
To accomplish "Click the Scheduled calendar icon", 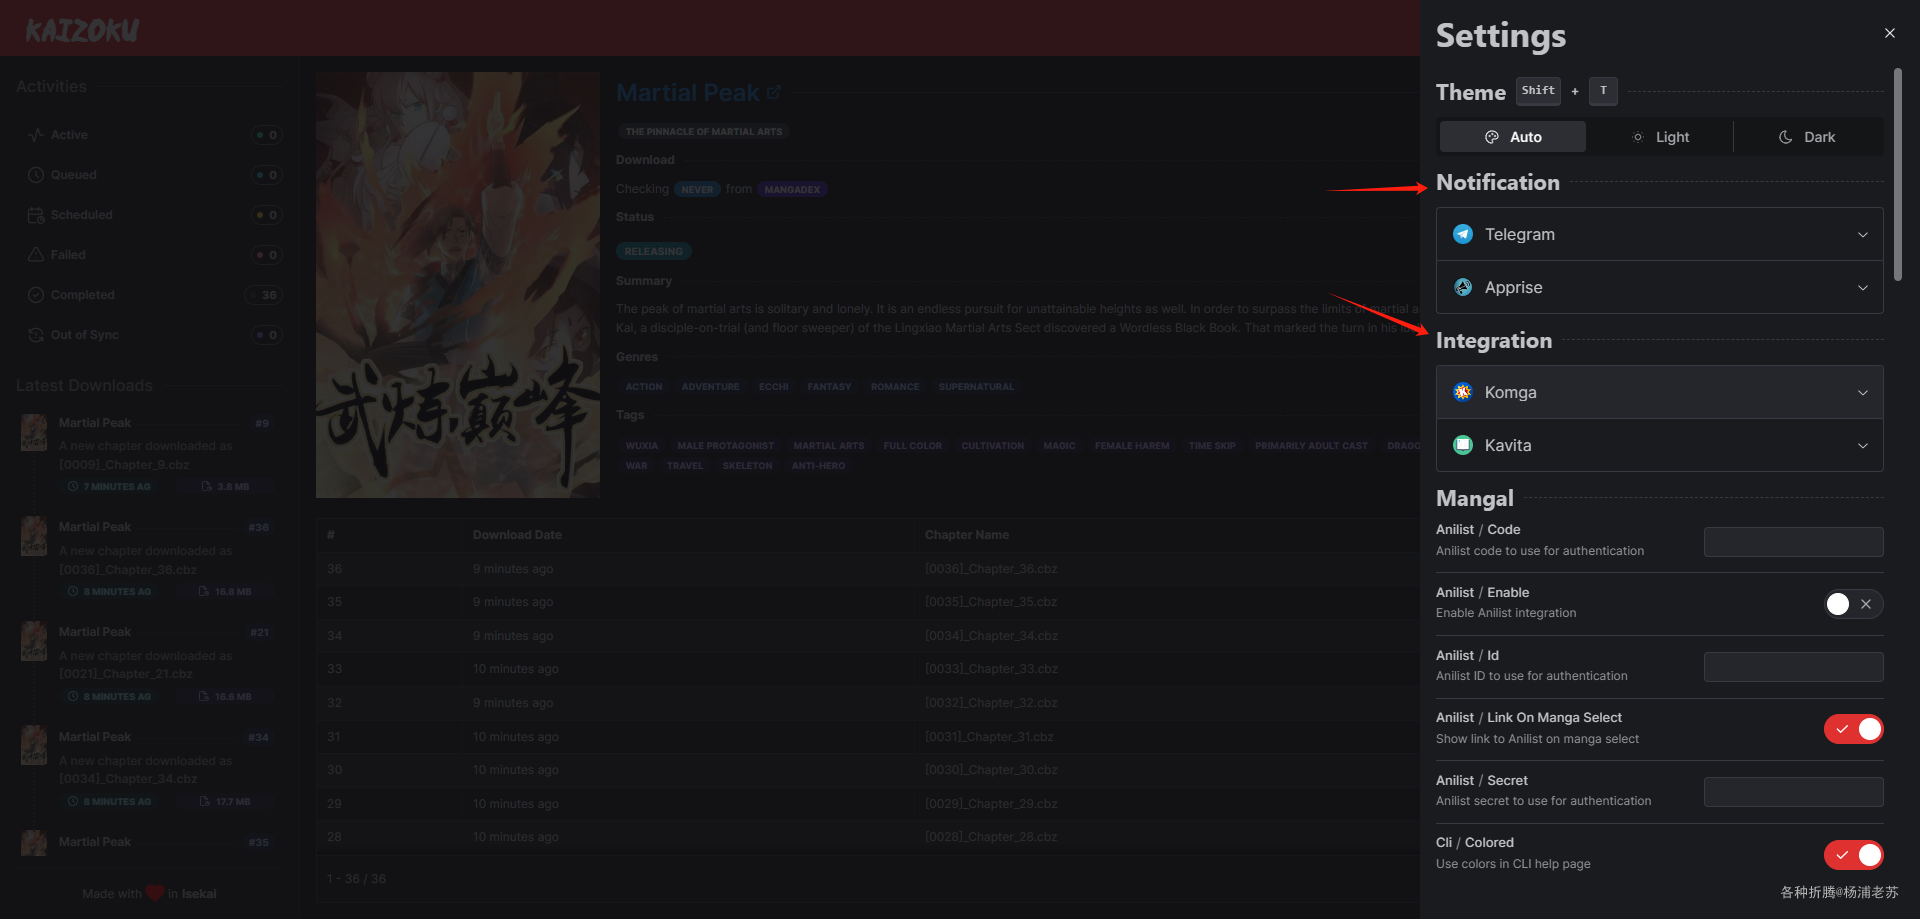I will (x=36, y=215).
